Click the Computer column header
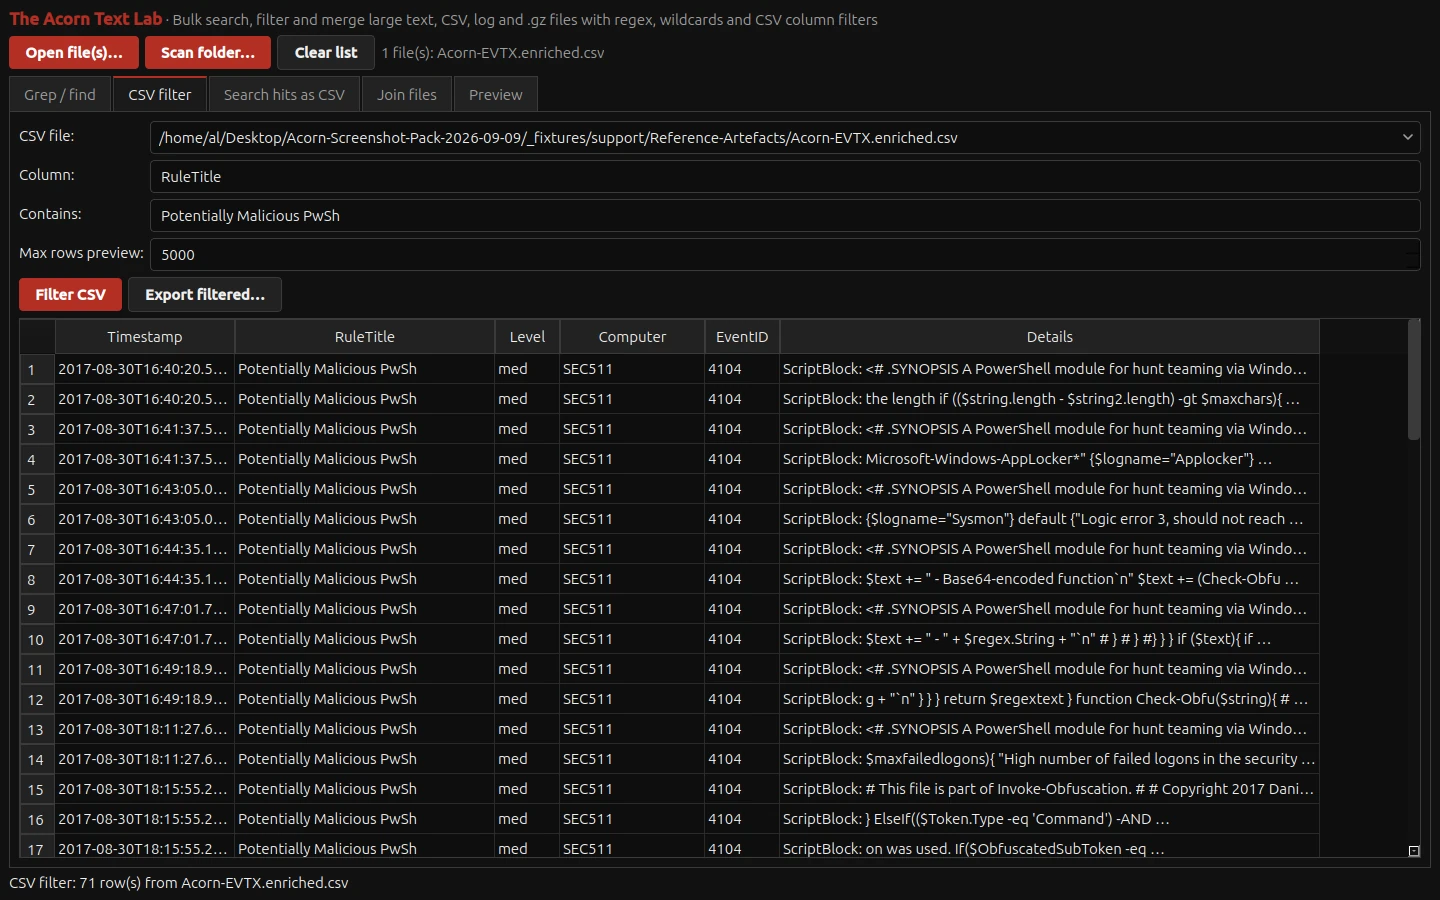Viewport: 1440px width, 900px height. click(632, 337)
